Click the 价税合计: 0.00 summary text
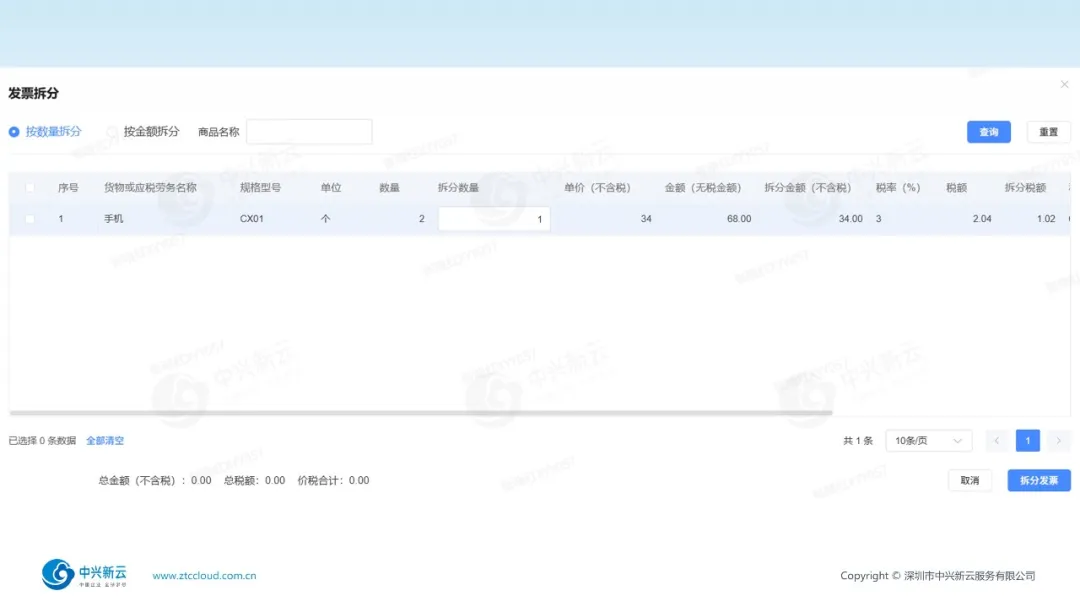Viewport: 1080px width, 607px height. click(333, 480)
